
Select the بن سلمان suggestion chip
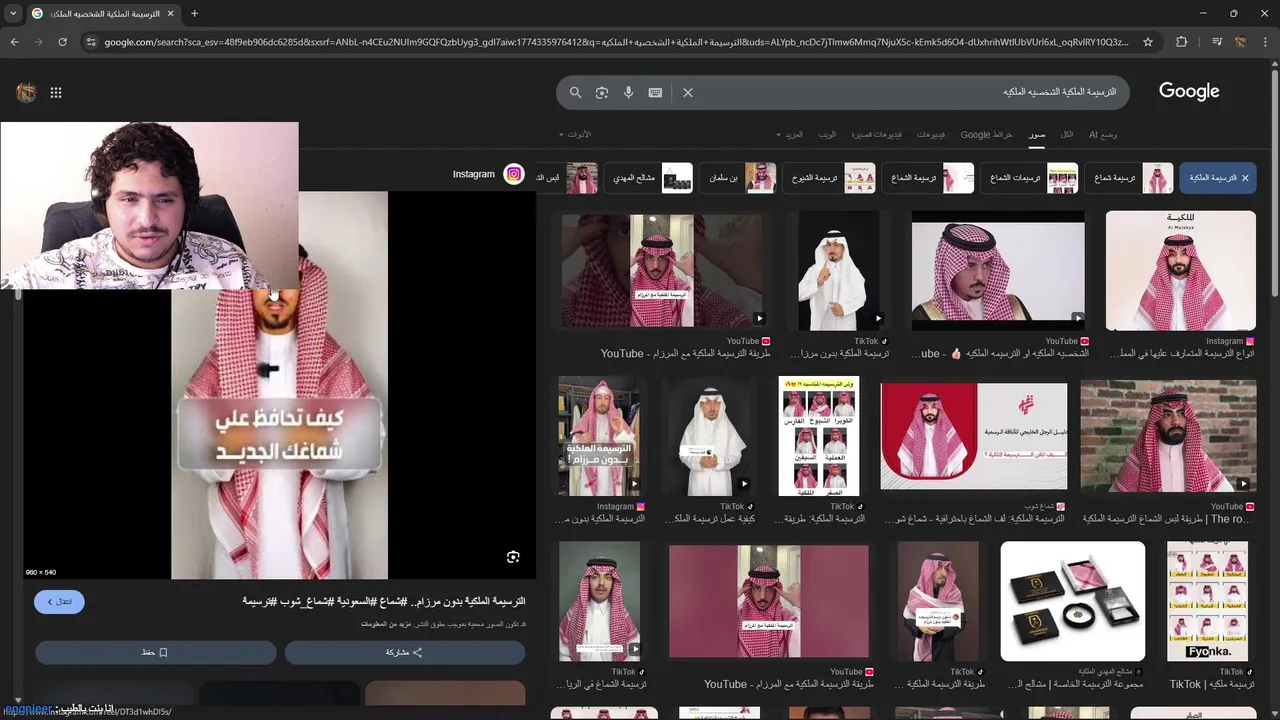coord(738,178)
